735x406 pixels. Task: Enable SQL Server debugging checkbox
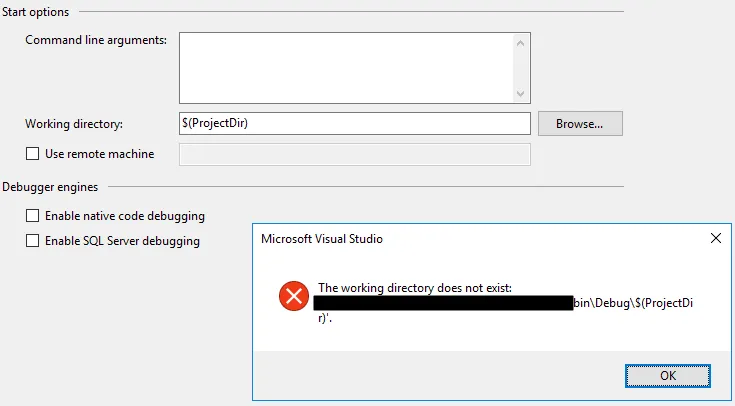pos(32,241)
